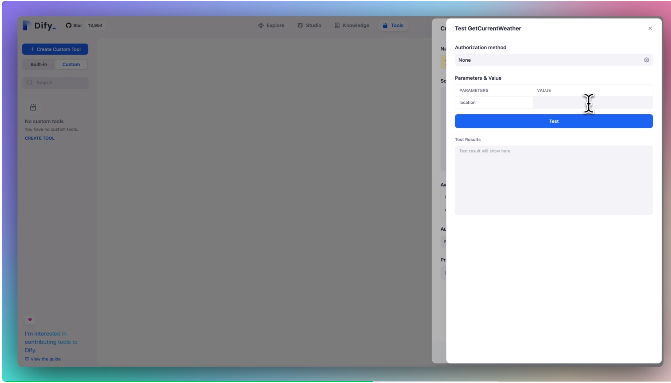Switch to the Built-in tab
Viewport: 671px width, 383px height.
click(39, 64)
